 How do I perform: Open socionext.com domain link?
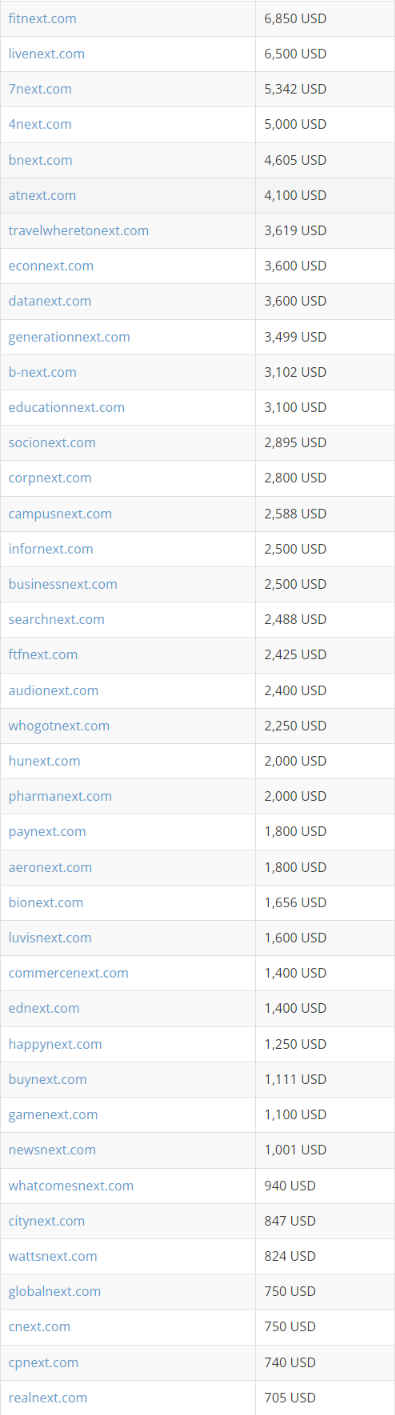[x=52, y=442]
